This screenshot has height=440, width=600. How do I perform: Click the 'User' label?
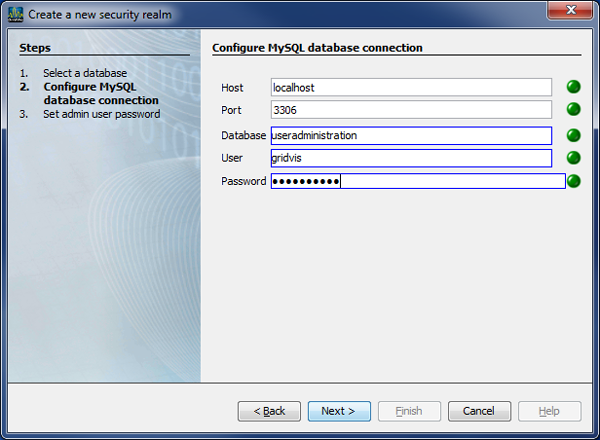tap(232, 158)
